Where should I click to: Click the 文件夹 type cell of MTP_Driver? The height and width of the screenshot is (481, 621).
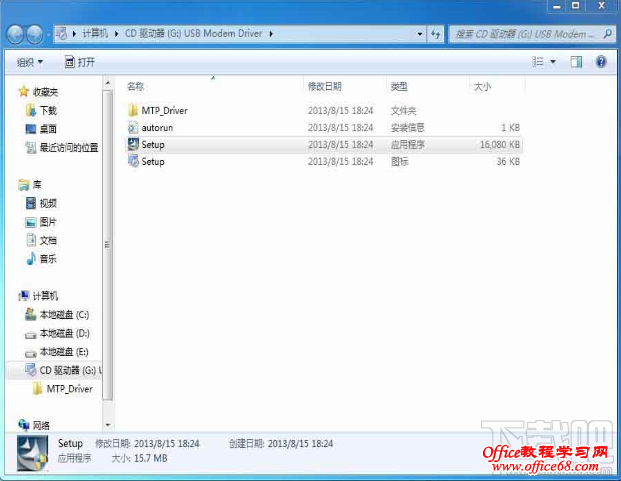point(404,110)
